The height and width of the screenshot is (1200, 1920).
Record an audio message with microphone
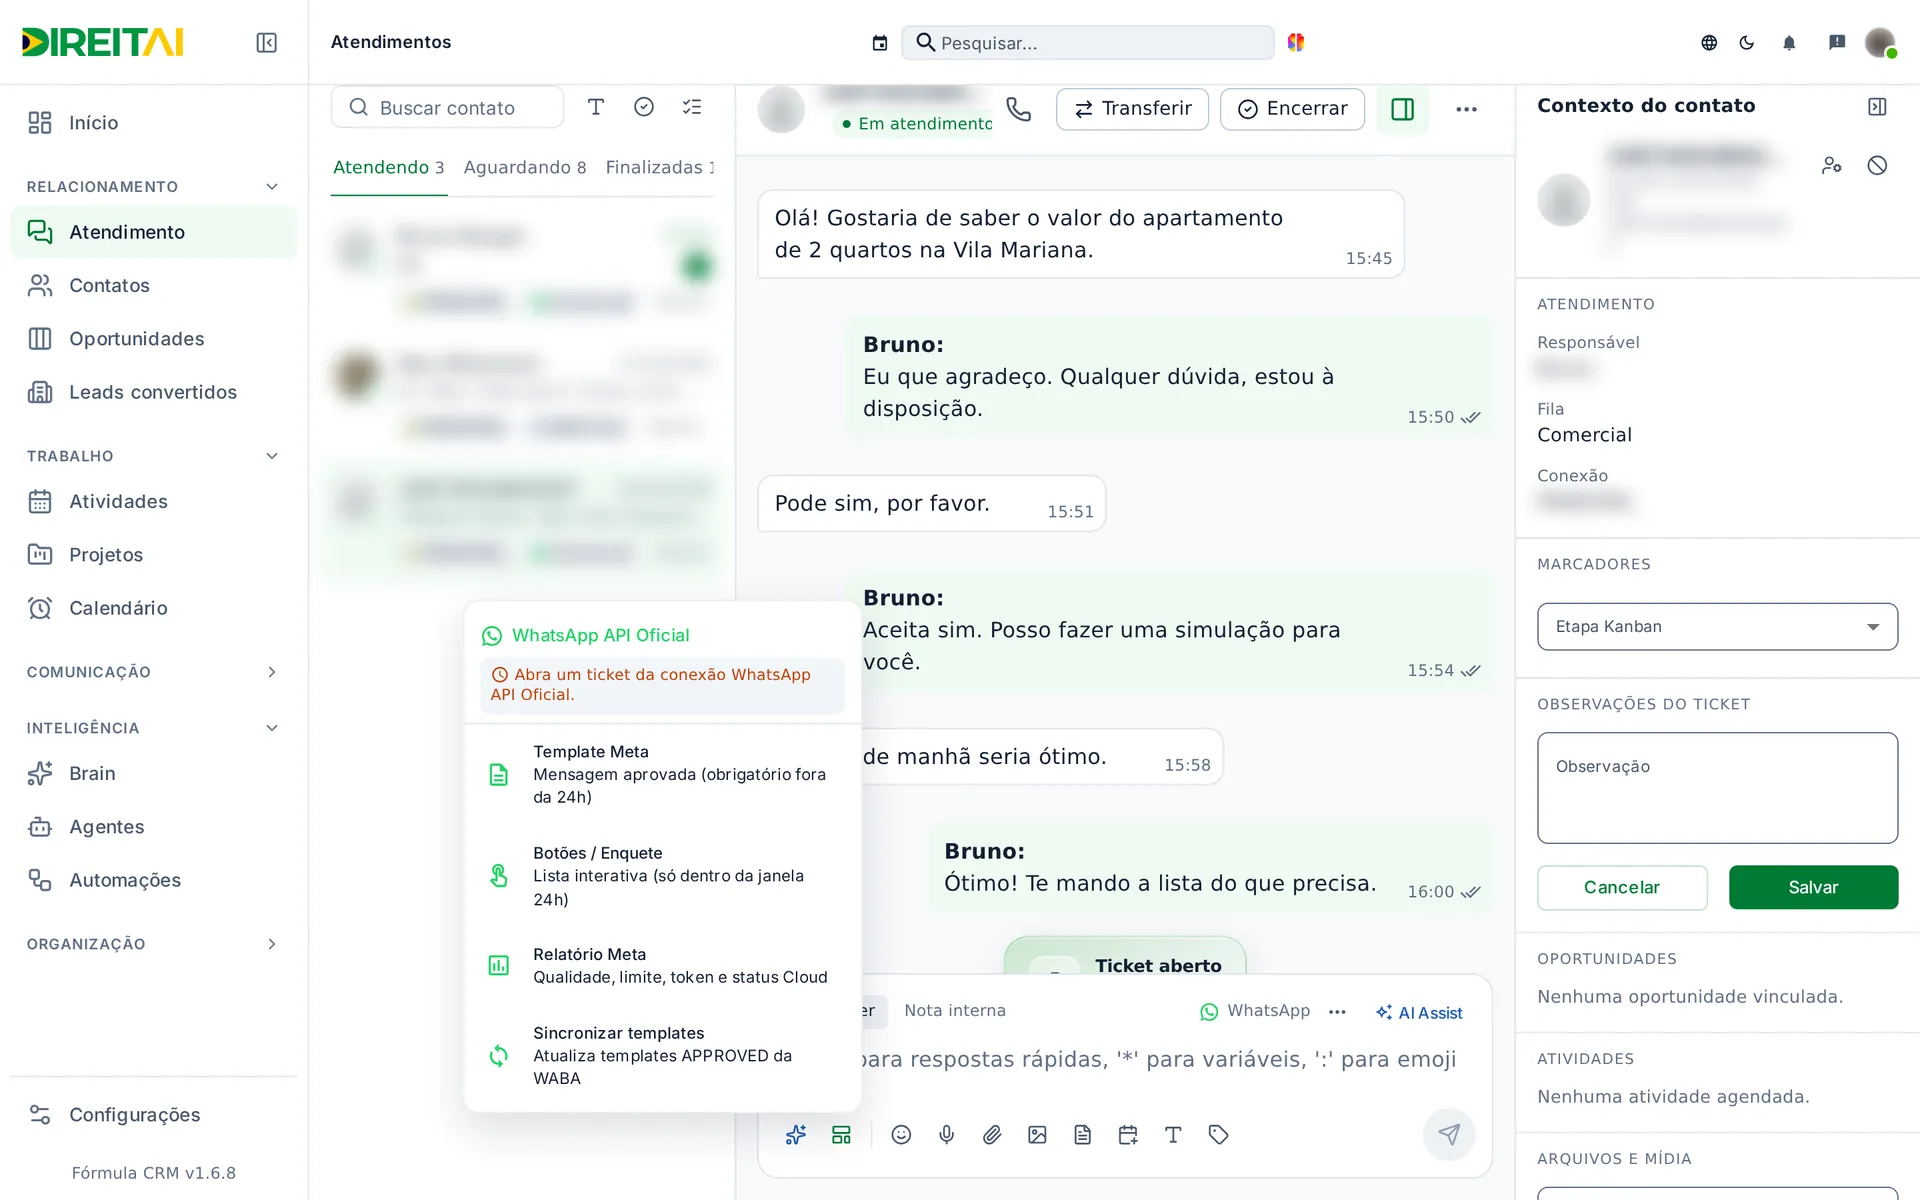[946, 1134]
